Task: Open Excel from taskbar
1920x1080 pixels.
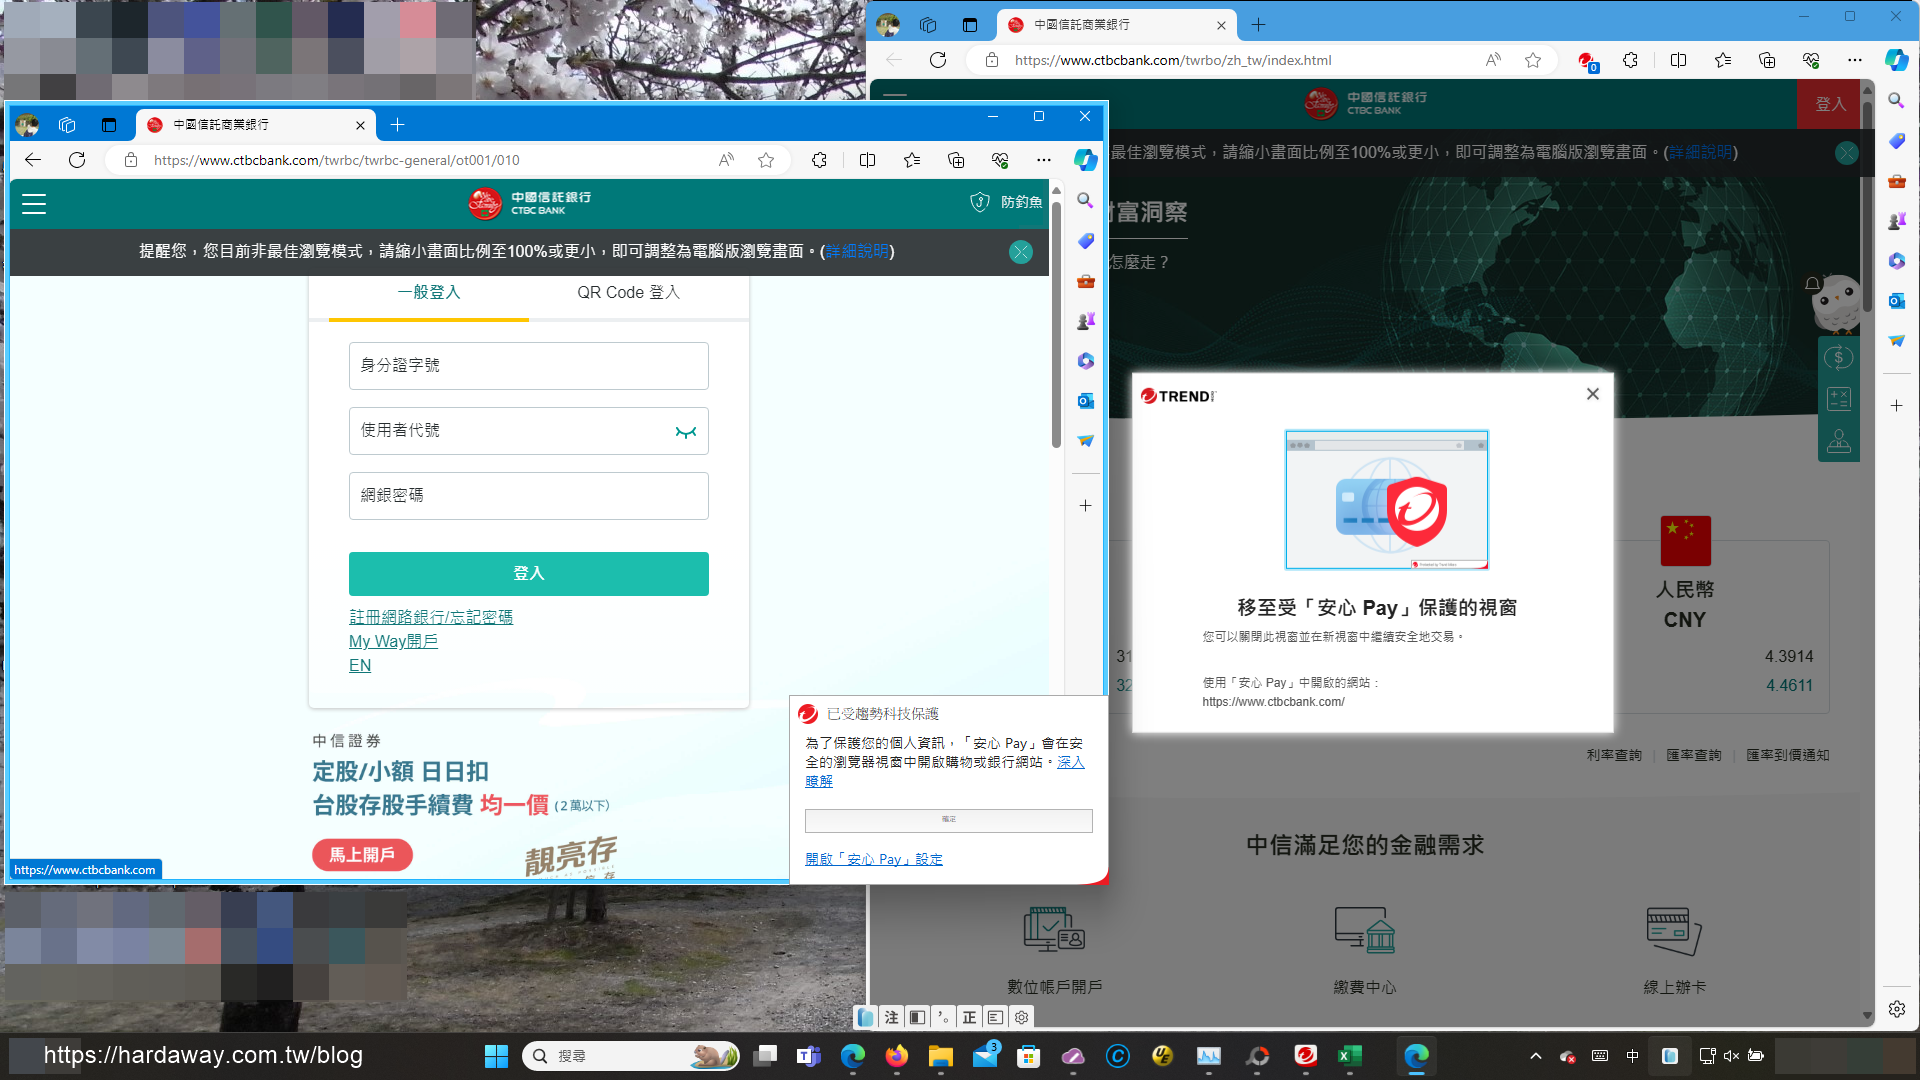Action: [x=1350, y=1056]
